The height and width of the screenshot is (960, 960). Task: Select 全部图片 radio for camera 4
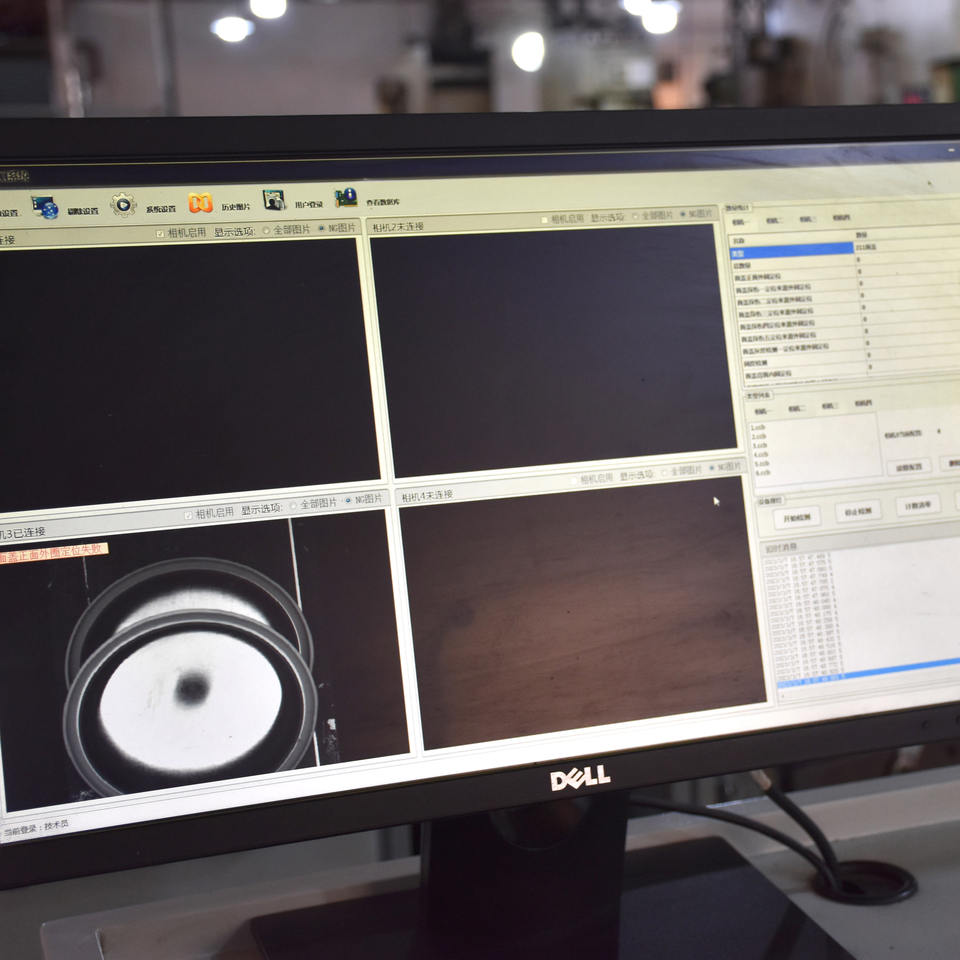664,473
